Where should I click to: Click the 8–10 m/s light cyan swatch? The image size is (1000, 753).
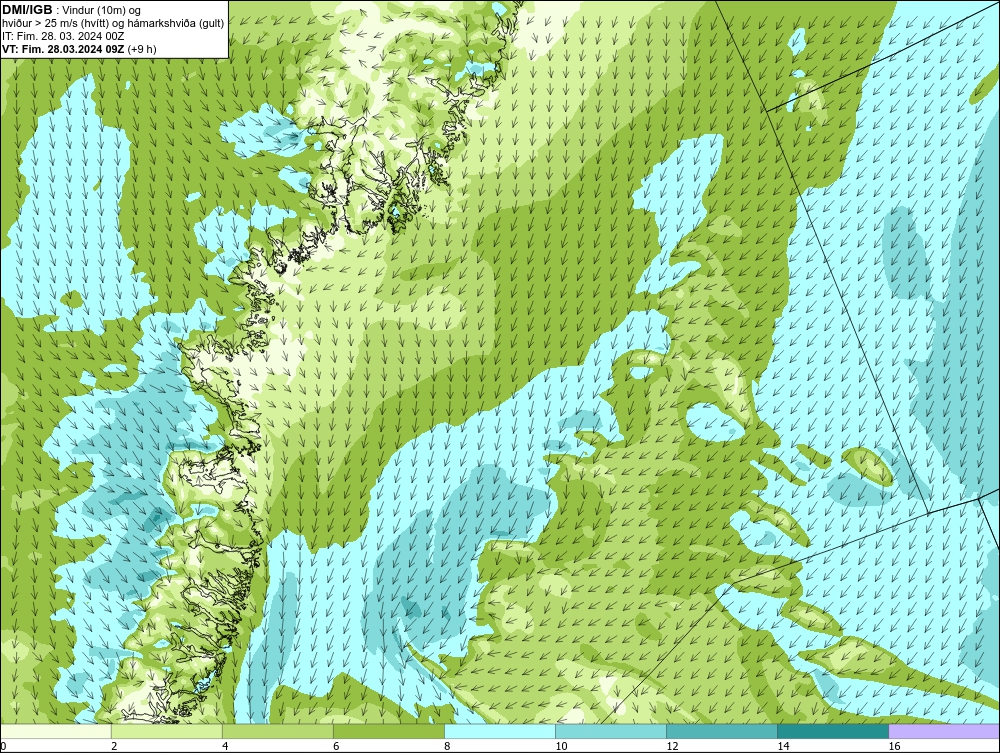click(500, 731)
